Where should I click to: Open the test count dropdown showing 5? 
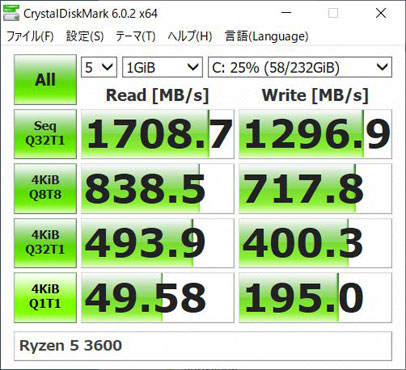tap(99, 68)
